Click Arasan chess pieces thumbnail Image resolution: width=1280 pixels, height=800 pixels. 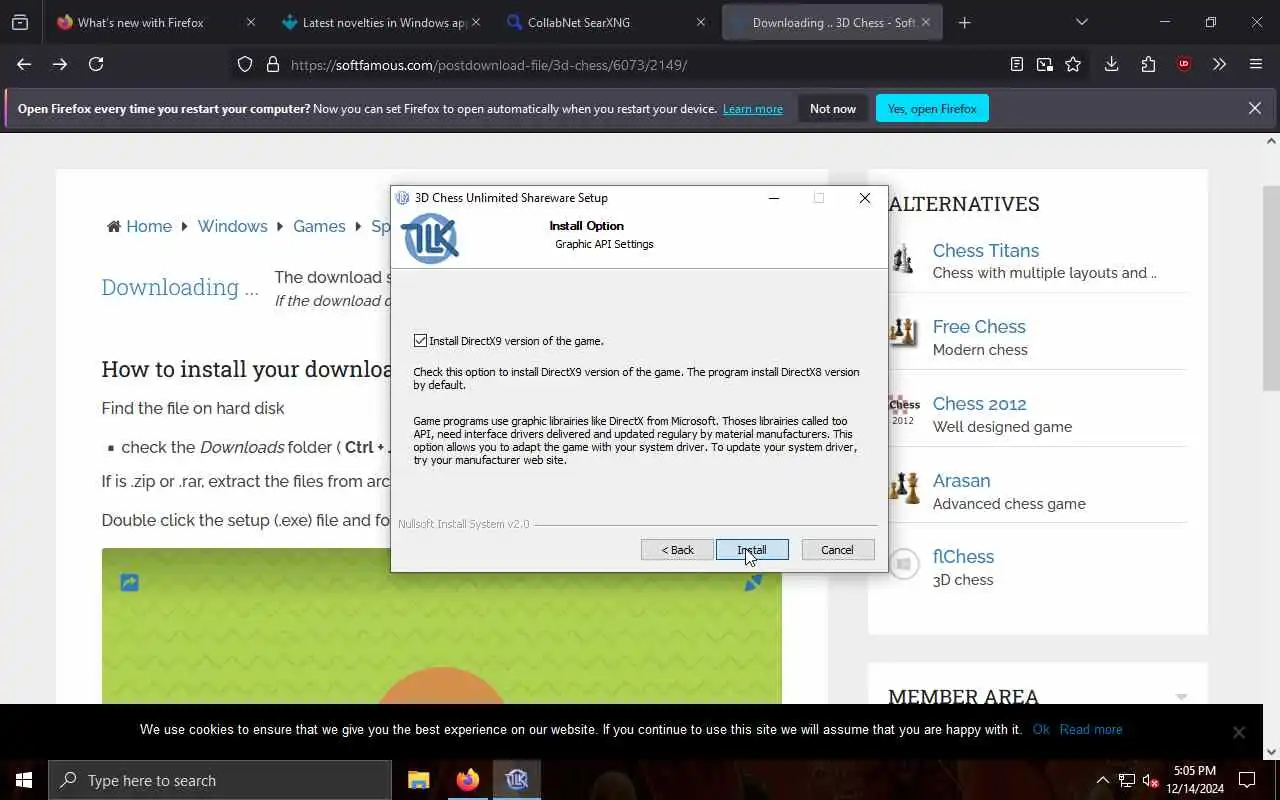[x=904, y=488]
